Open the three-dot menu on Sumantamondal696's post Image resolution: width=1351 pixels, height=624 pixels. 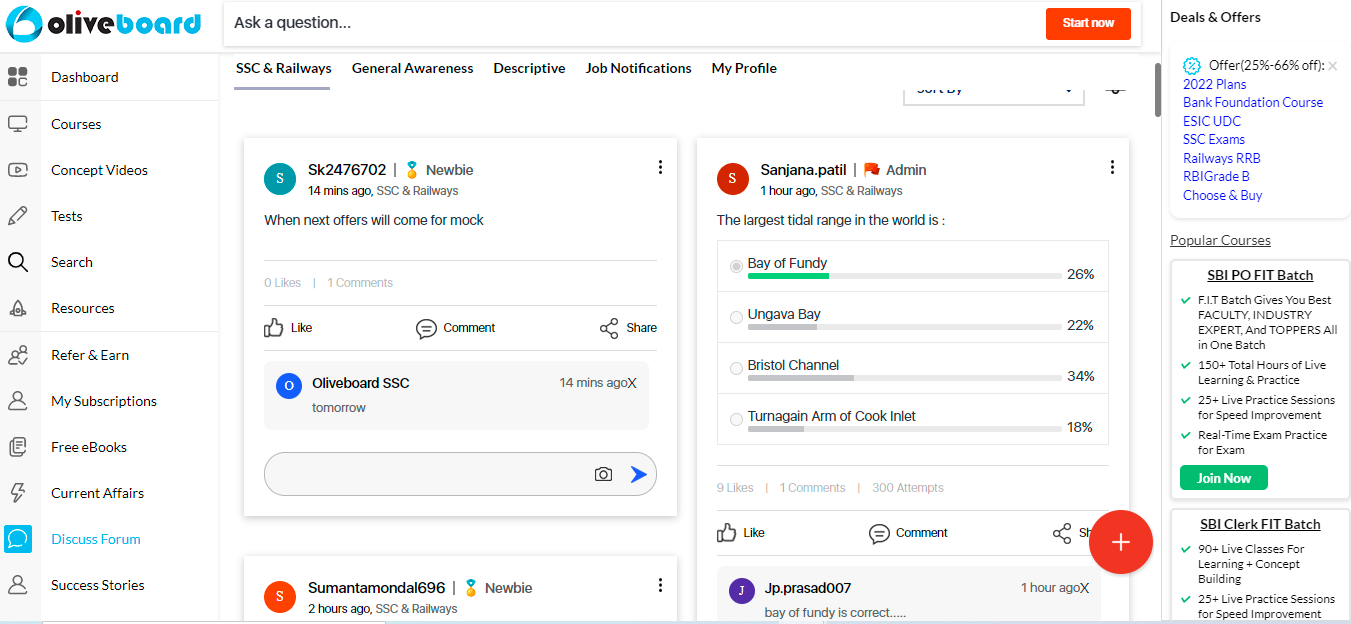click(x=660, y=585)
